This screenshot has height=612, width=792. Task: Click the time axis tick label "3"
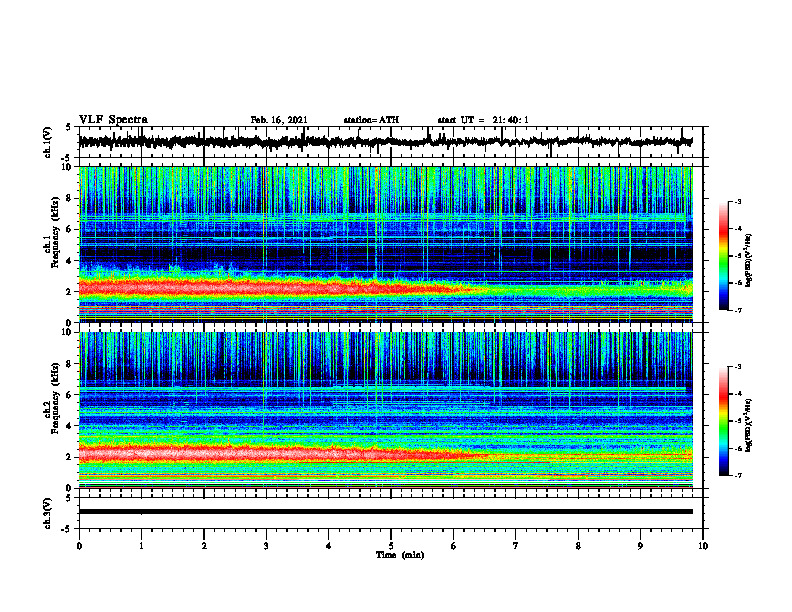(266, 546)
